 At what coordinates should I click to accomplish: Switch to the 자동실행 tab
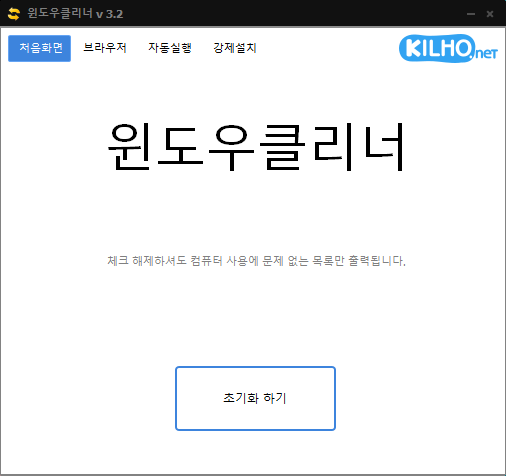click(x=170, y=48)
